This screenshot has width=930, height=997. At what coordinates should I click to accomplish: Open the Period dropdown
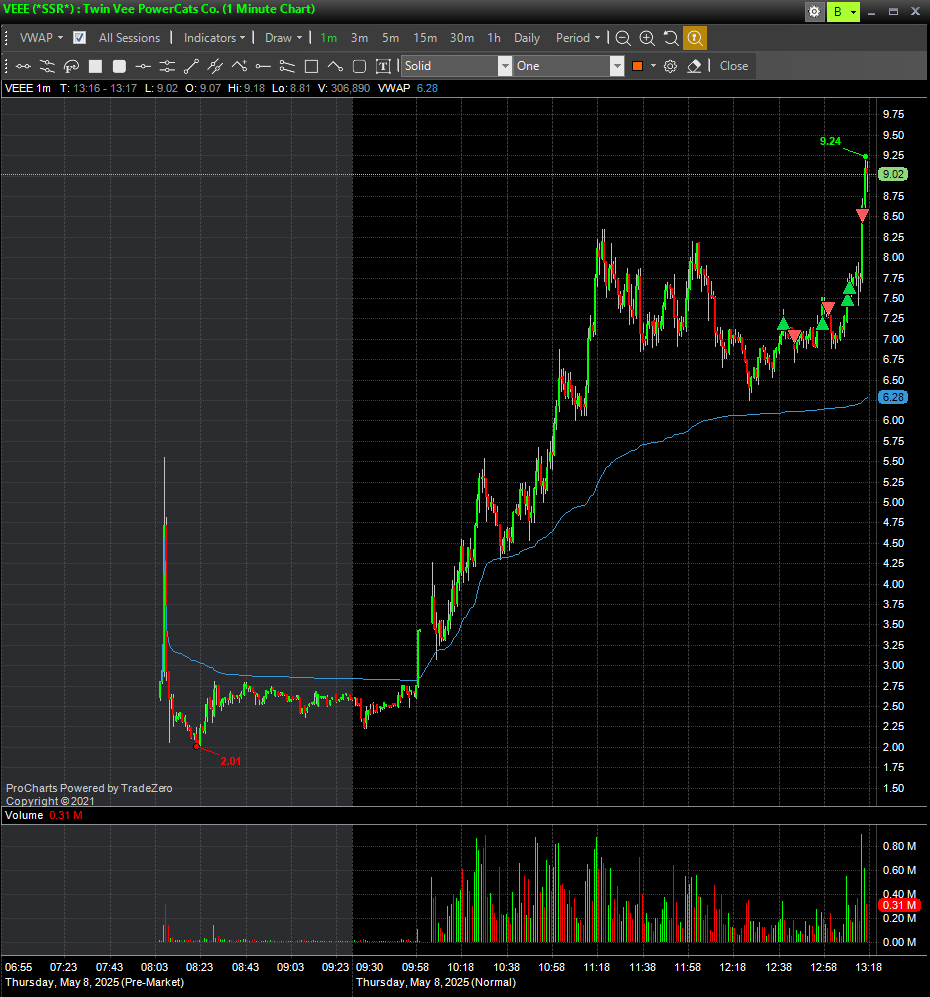tap(578, 38)
